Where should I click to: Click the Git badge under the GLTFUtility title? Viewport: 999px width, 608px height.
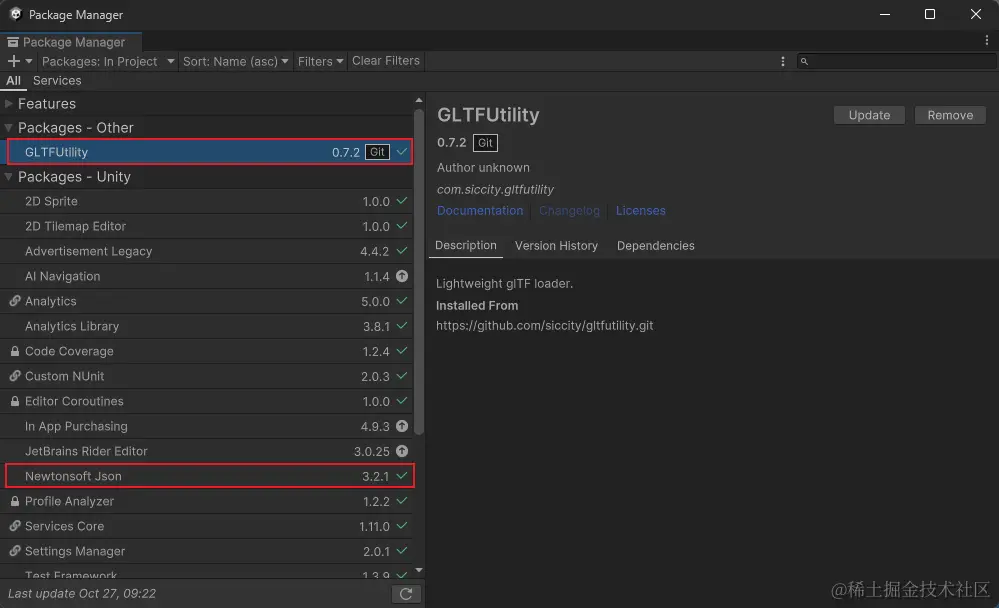pyautogui.click(x=485, y=143)
